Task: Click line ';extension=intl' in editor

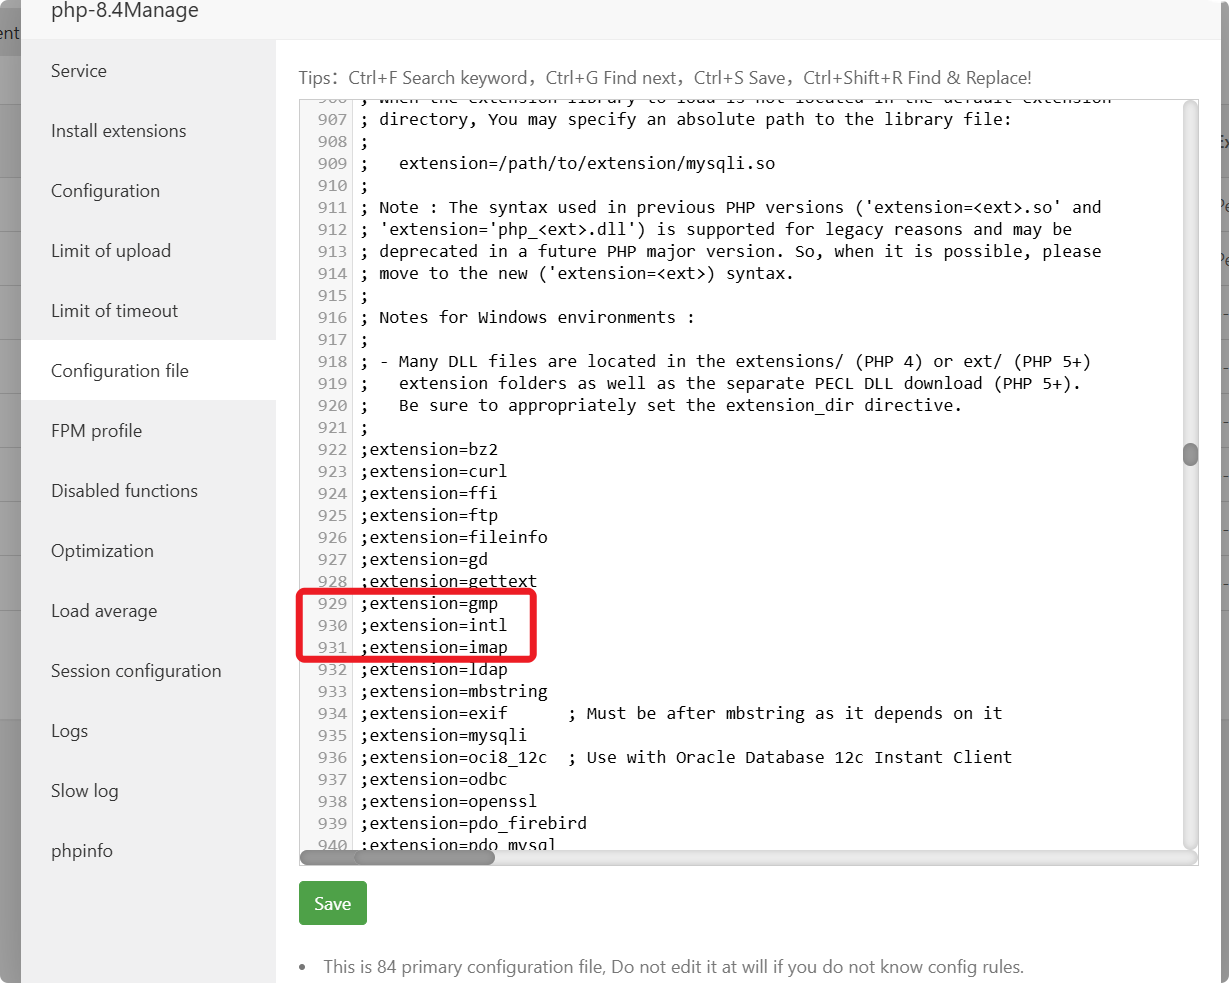Action: [x=434, y=625]
